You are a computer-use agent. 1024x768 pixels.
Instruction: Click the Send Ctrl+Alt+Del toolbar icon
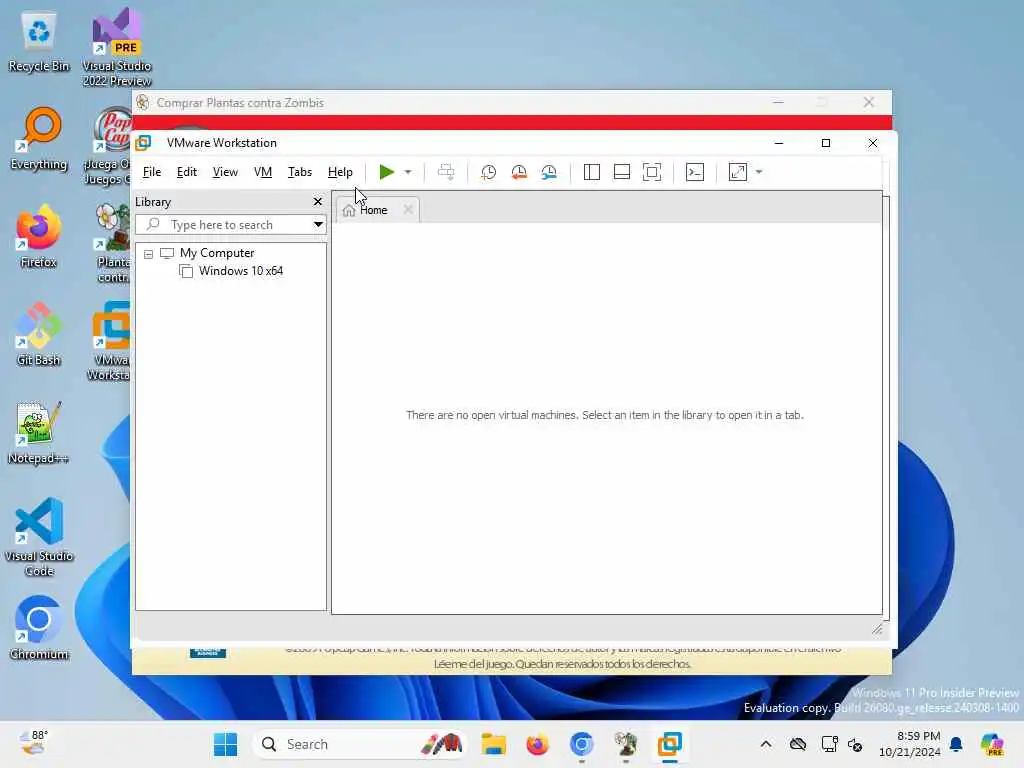(446, 172)
